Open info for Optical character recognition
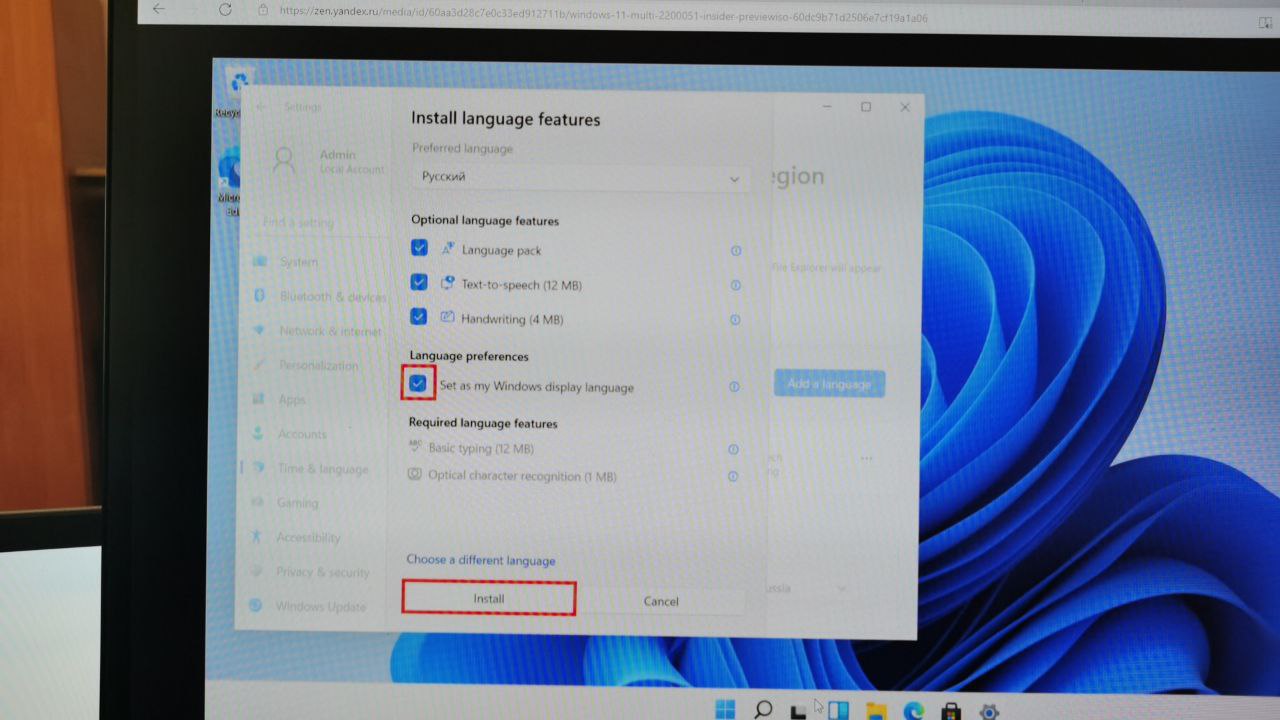Screen dimensions: 1280x720 [733, 477]
